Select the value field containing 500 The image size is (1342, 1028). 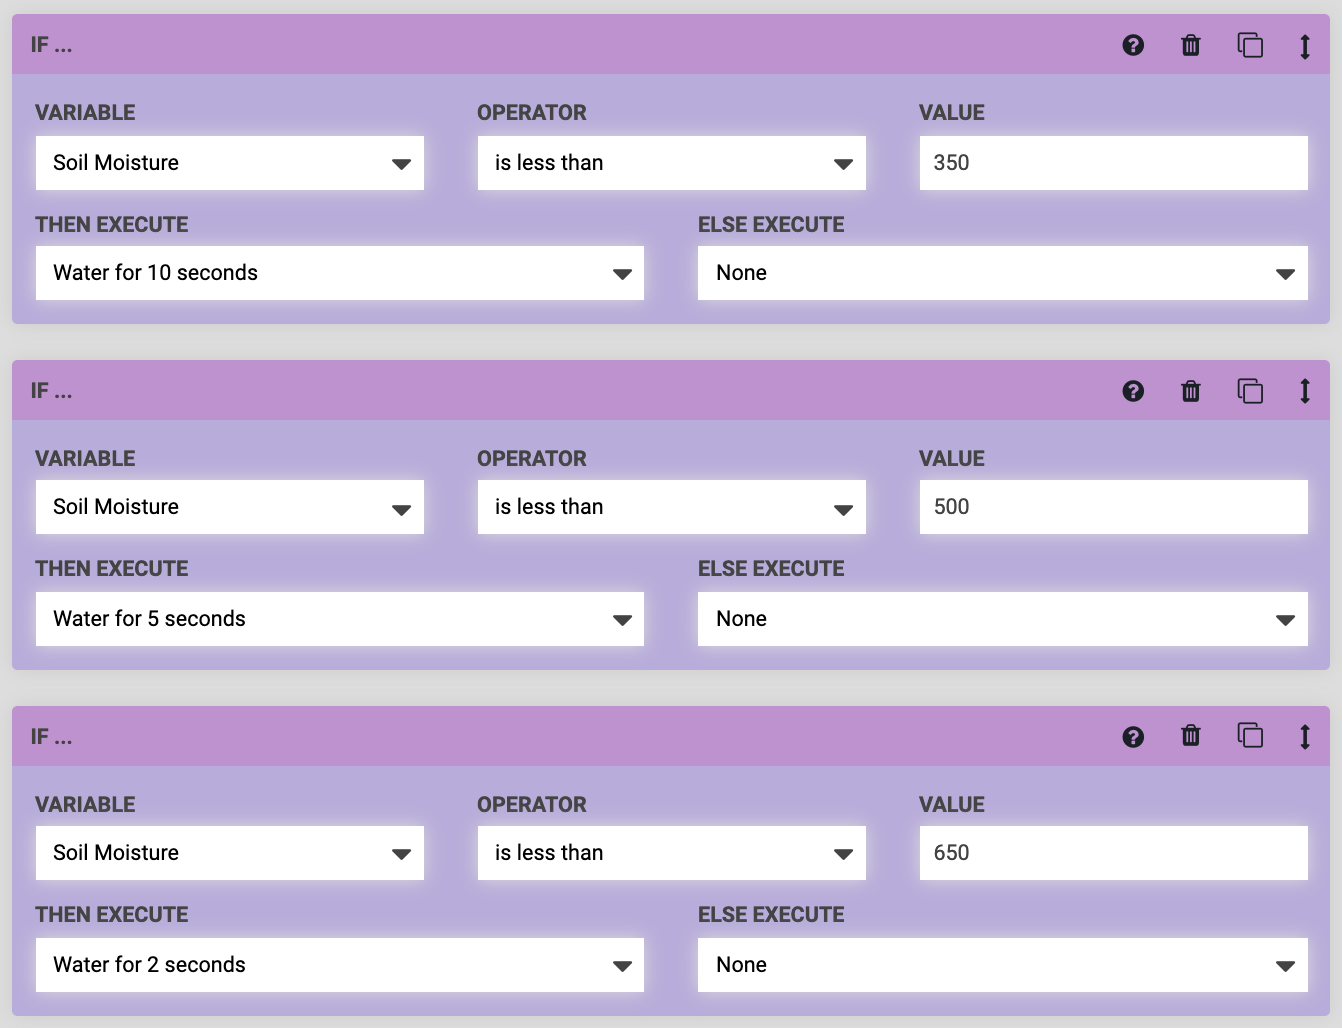pos(1113,507)
